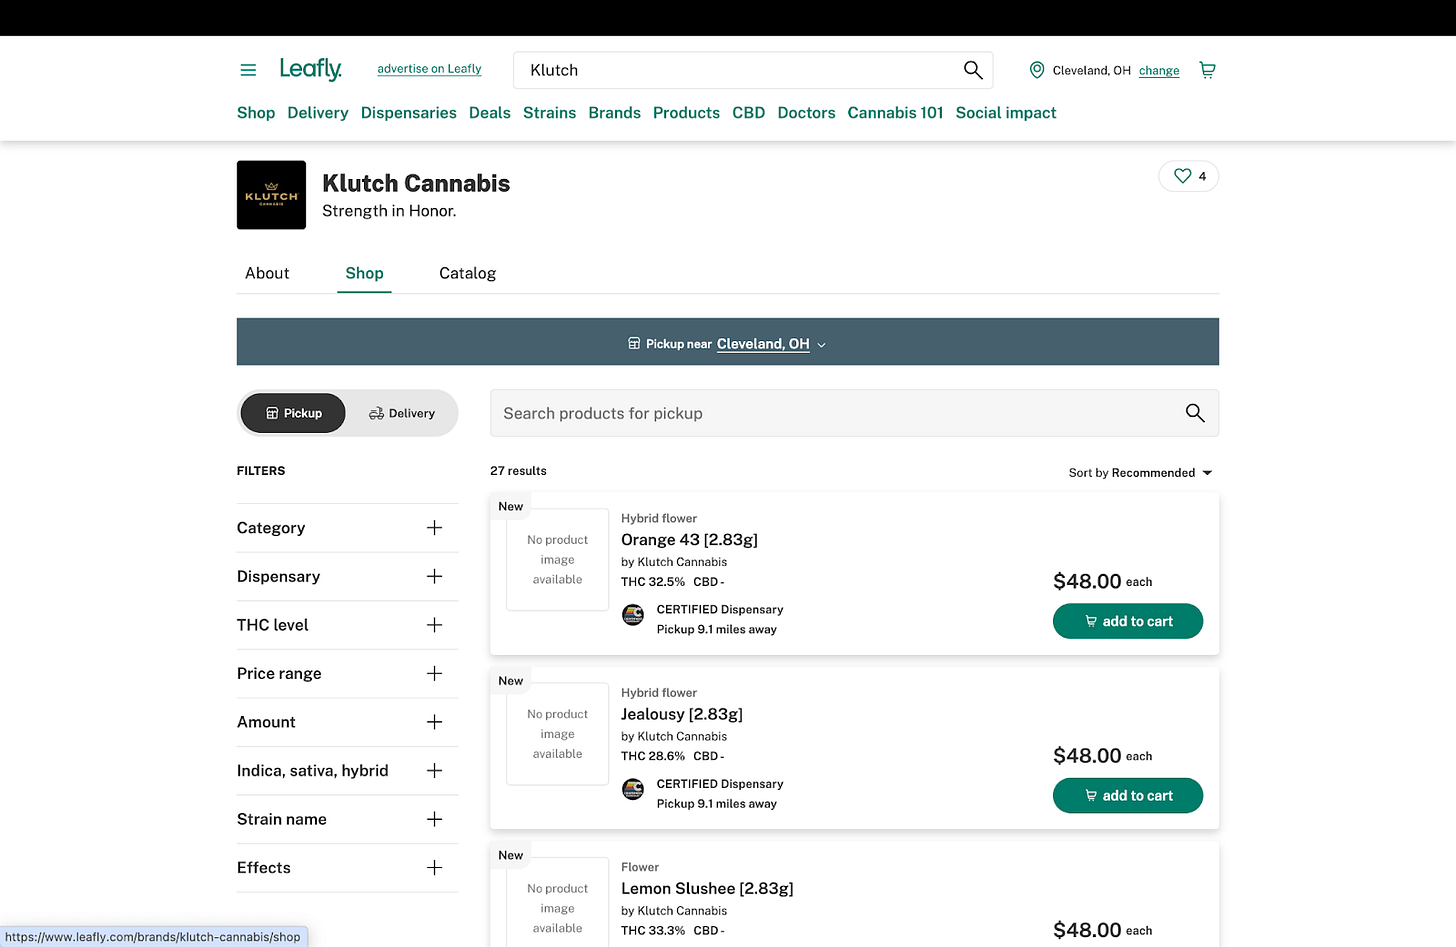The image size is (1456, 947).
Task: Expand the Effects filter
Action: point(347,868)
